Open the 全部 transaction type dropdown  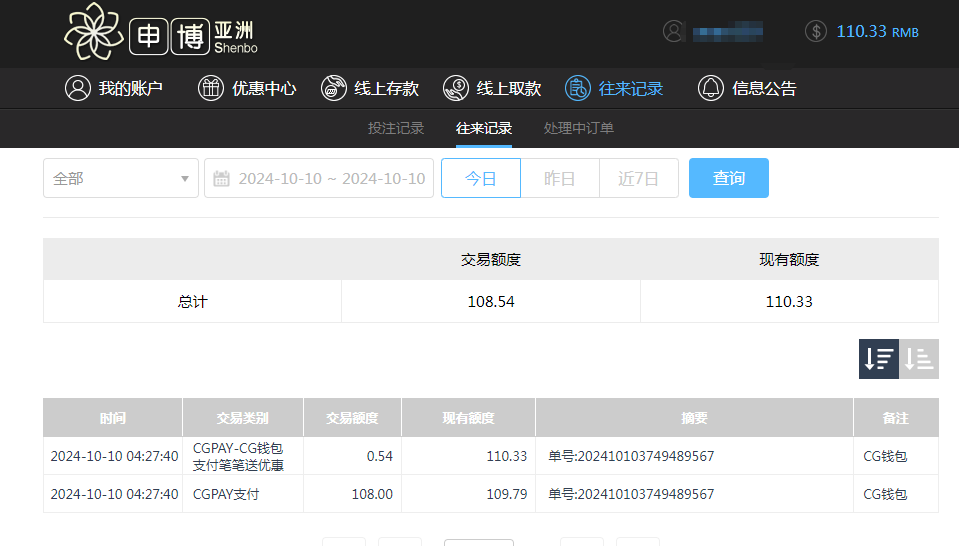120,178
